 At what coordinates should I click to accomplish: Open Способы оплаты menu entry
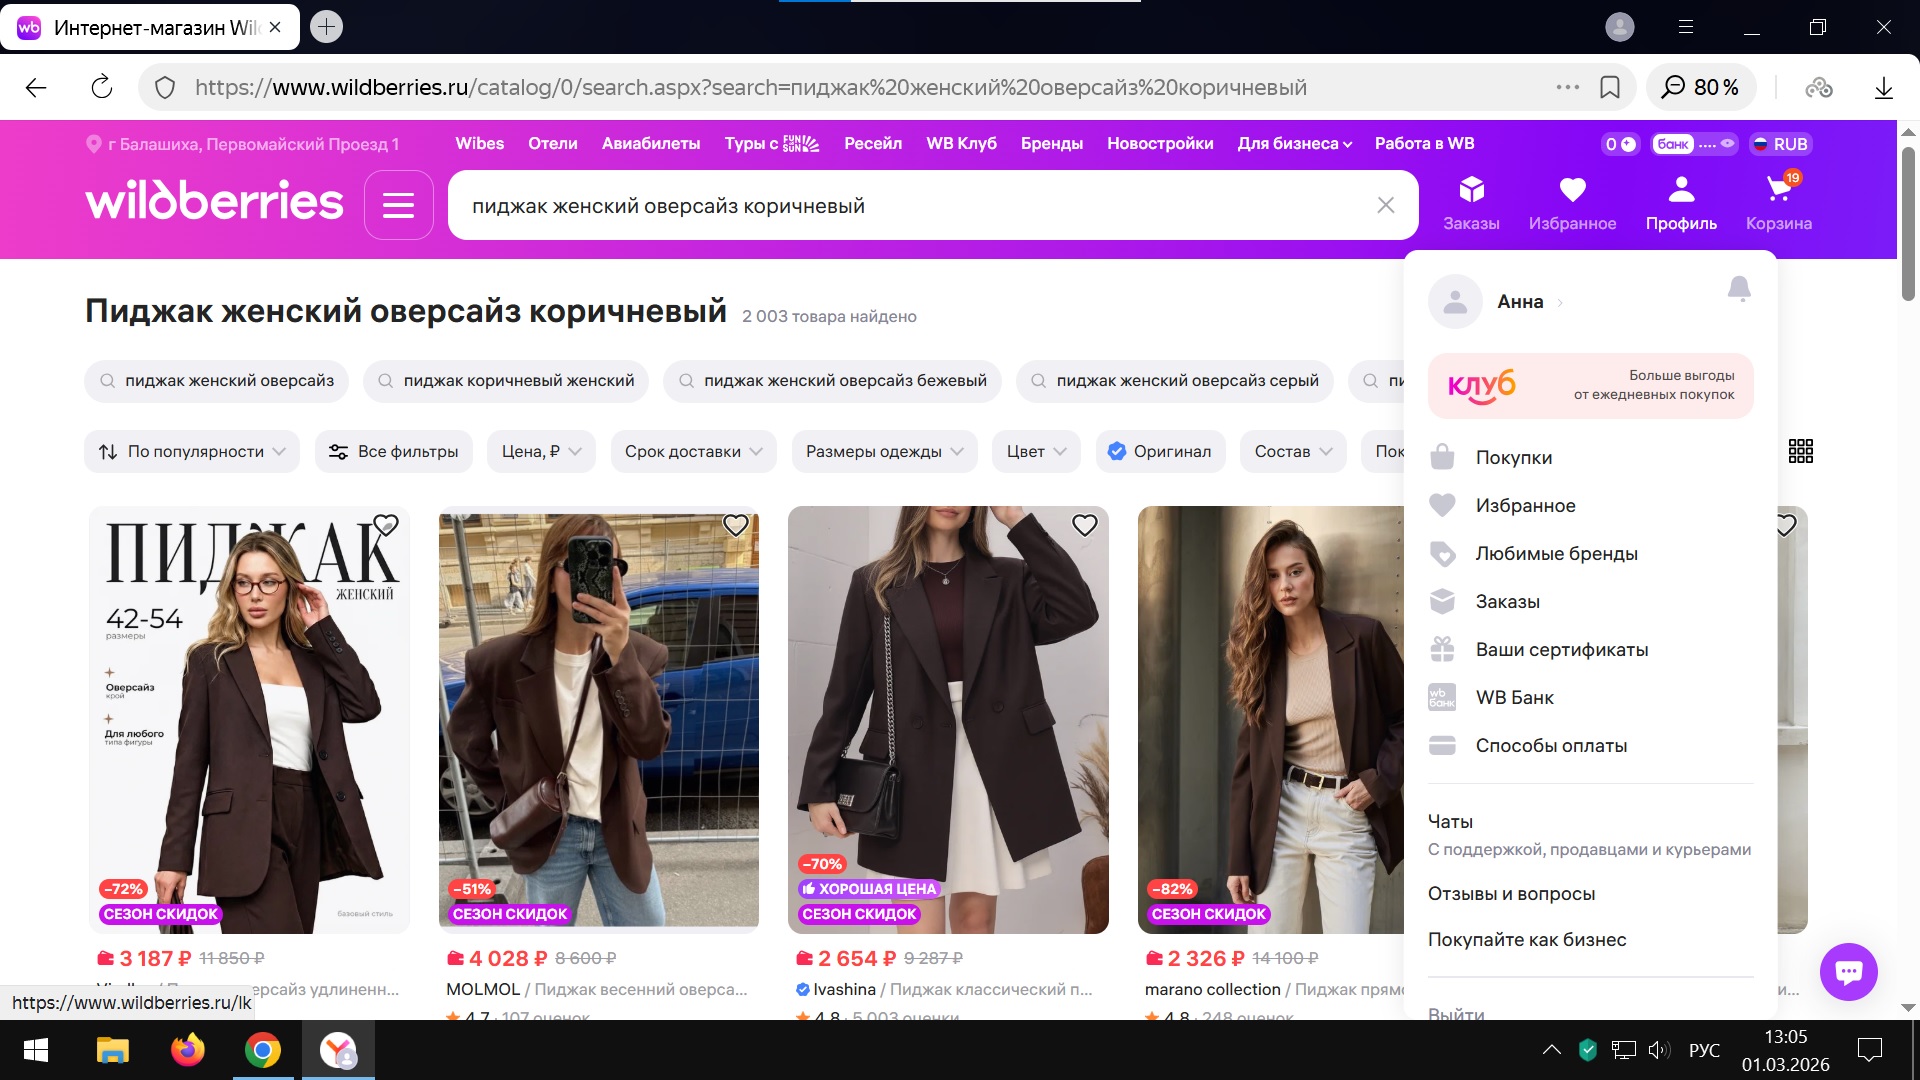1551,745
